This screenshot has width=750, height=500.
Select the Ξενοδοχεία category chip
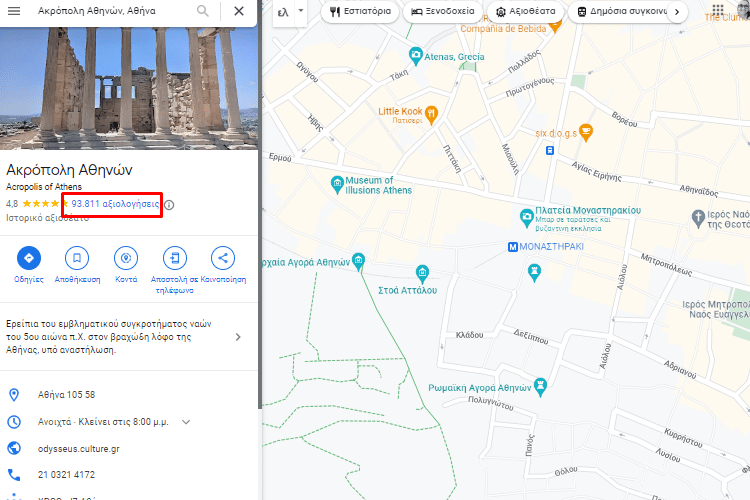(443, 11)
